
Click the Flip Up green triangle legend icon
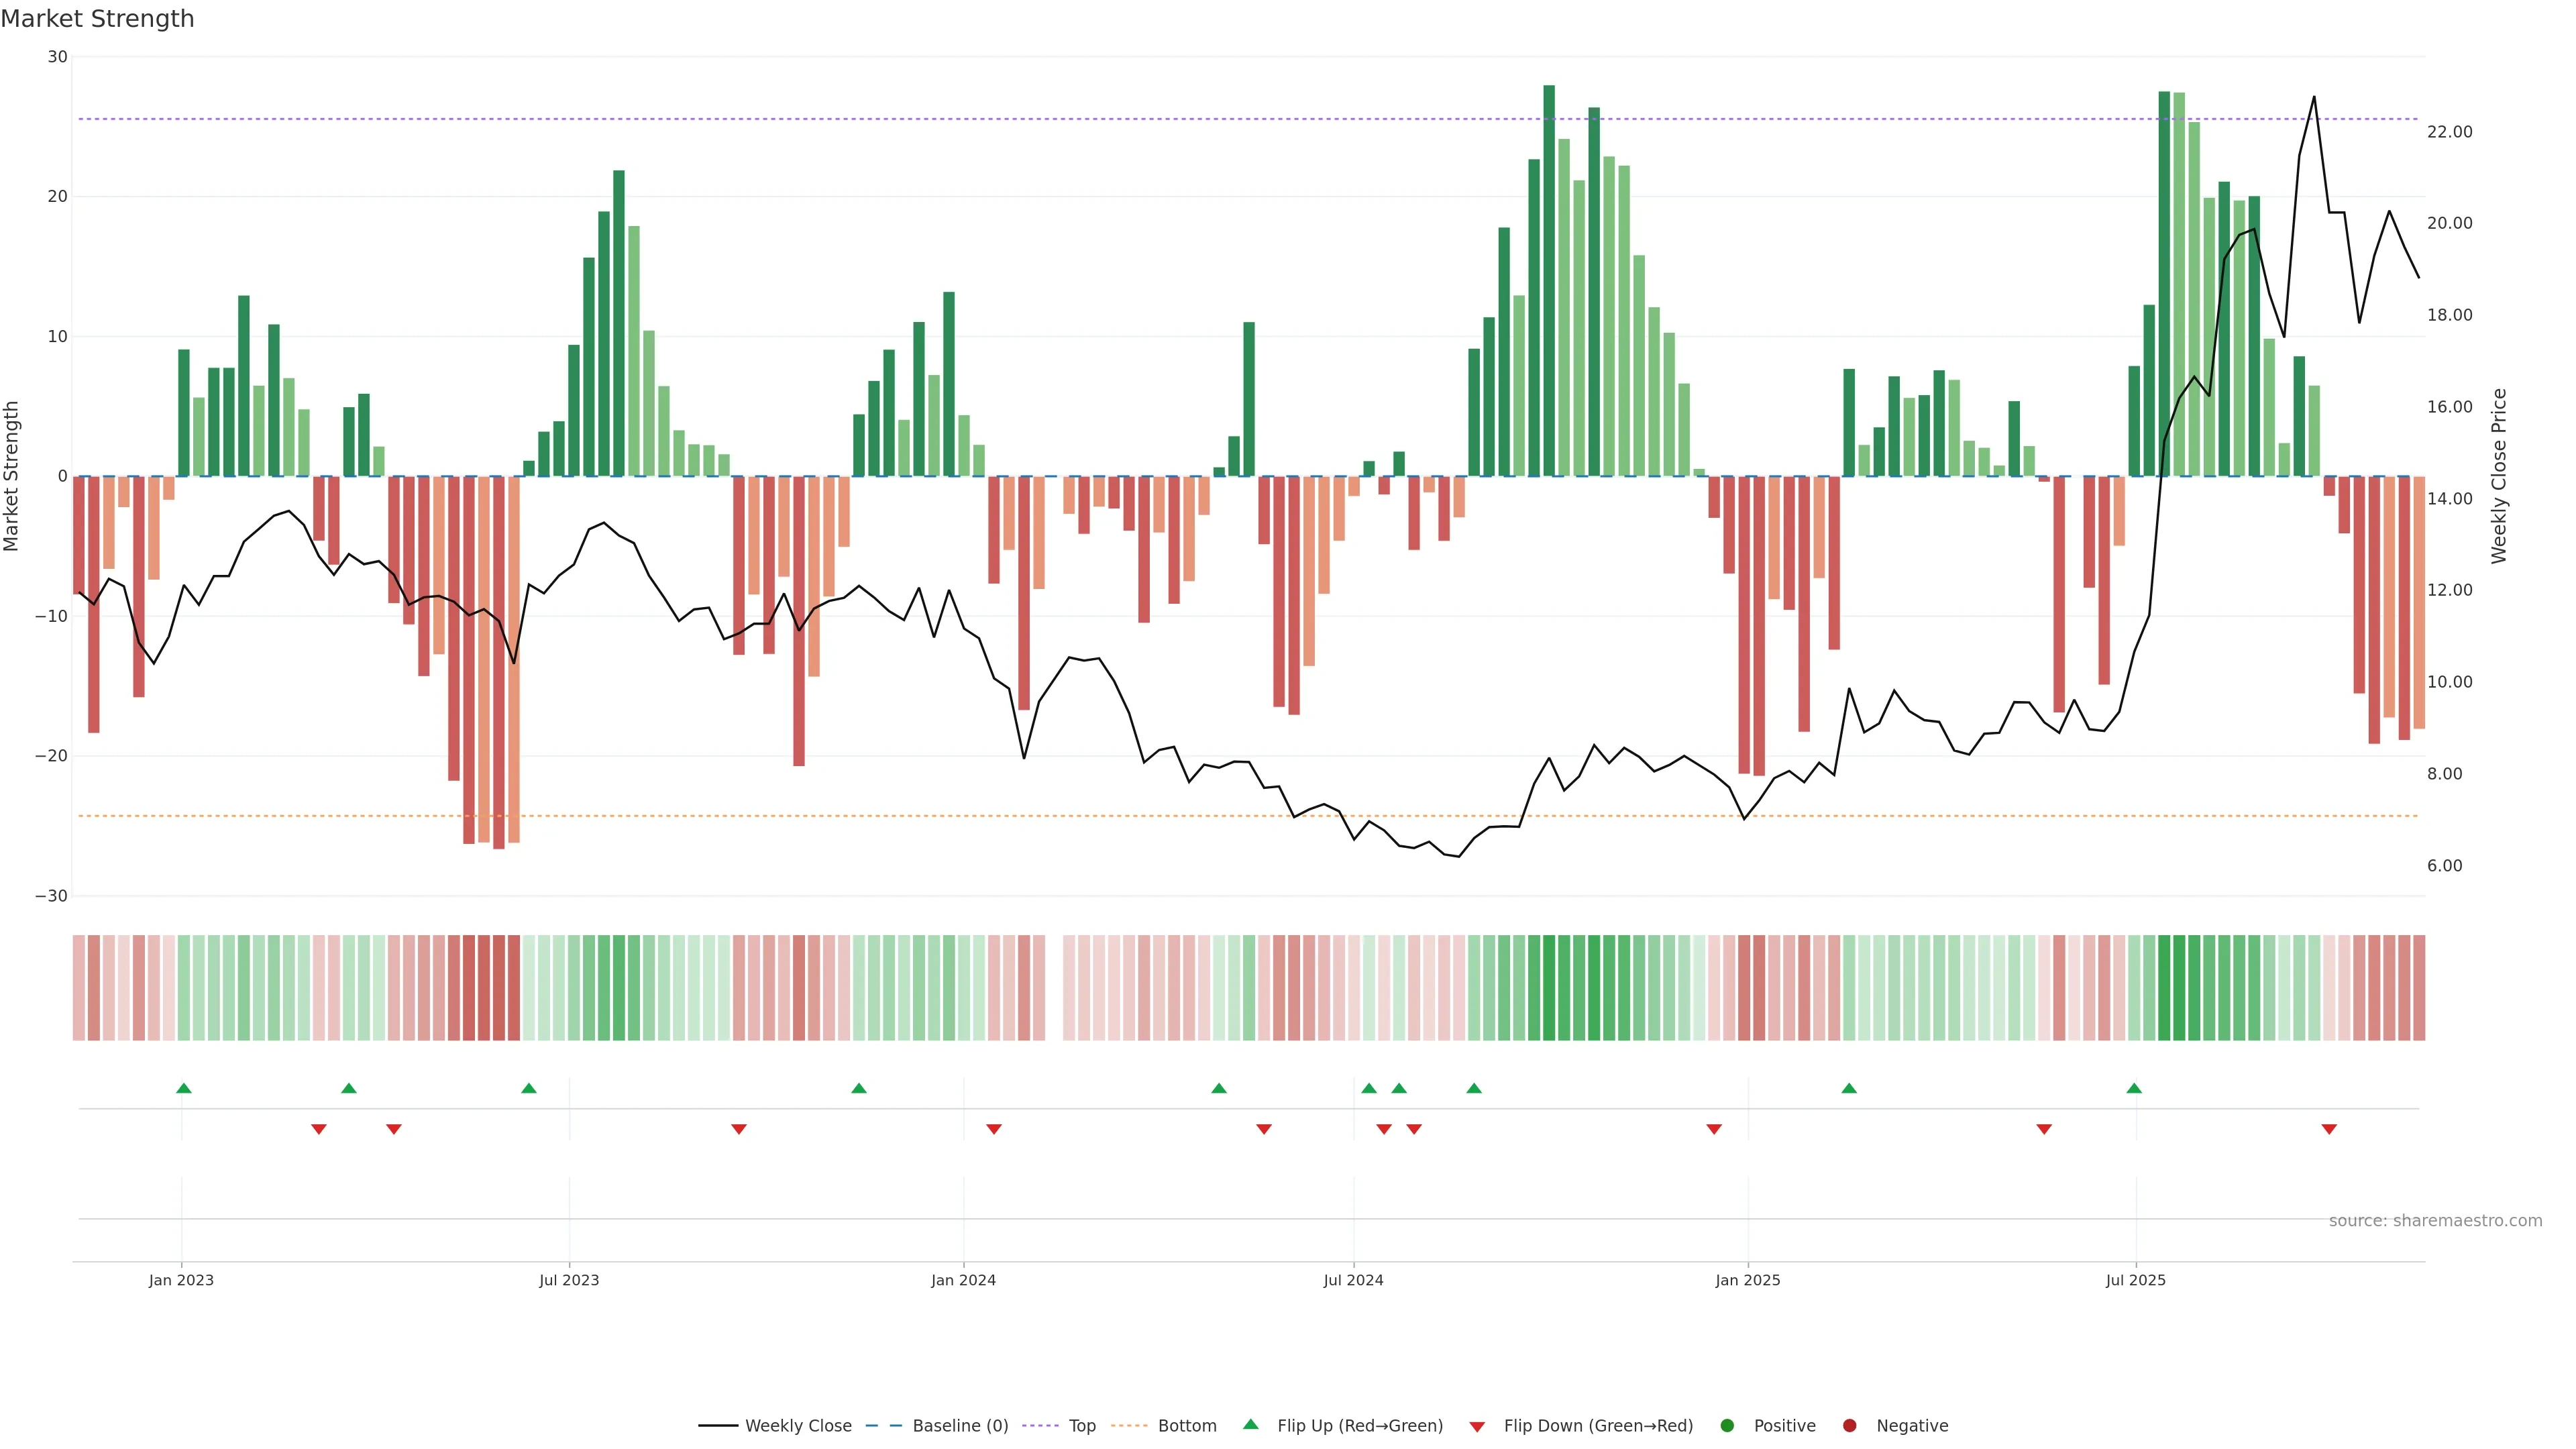click(x=1250, y=1425)
